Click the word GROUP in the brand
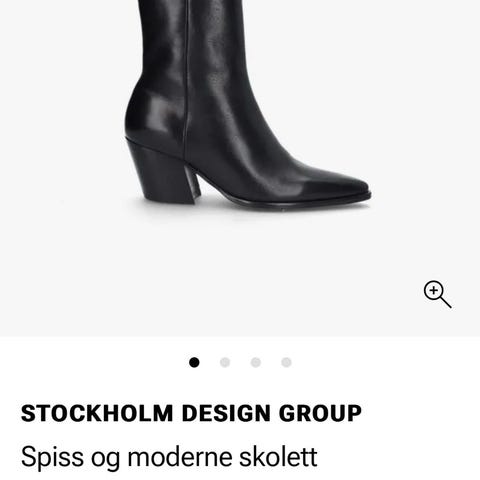Screen dimensions: 480x480 coord(320,413)
